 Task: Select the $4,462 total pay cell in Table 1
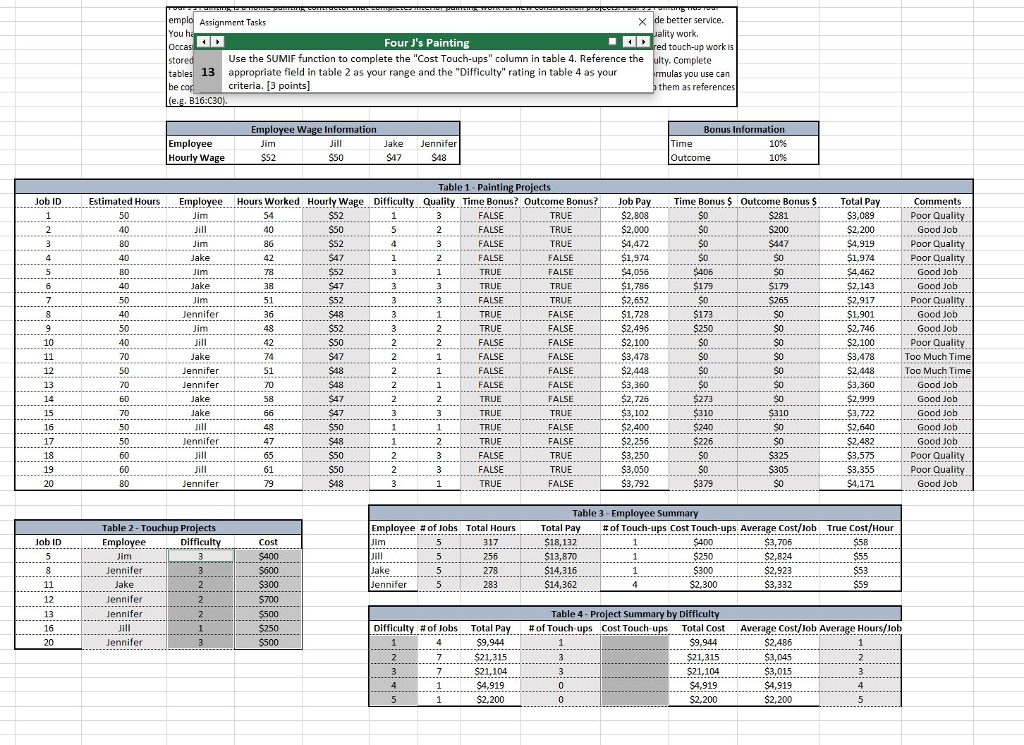click(860, 272)
